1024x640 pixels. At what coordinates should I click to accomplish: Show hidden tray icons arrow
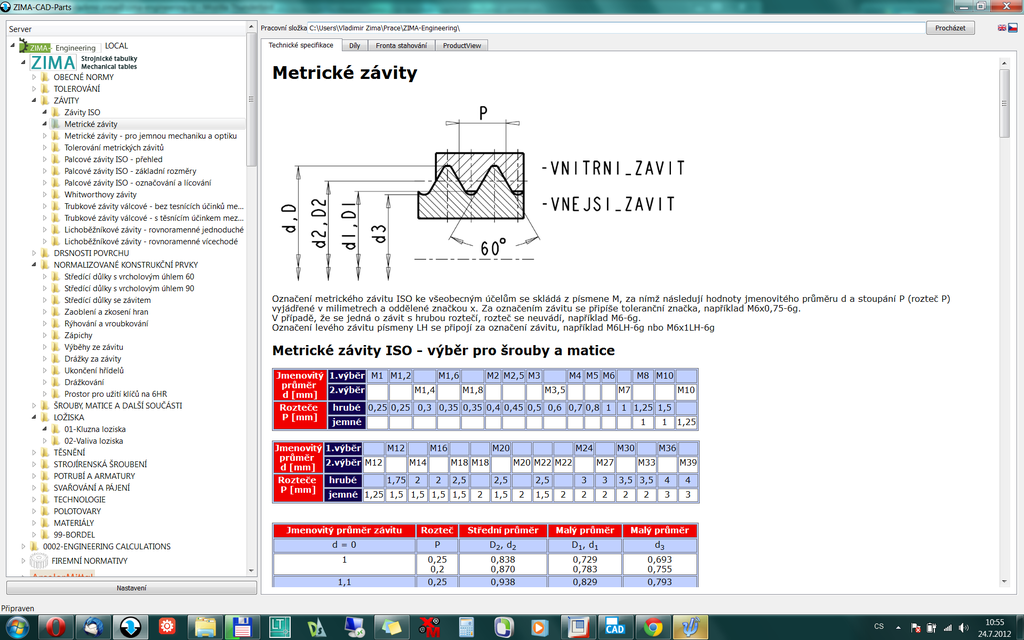click(x=898, y=628)
